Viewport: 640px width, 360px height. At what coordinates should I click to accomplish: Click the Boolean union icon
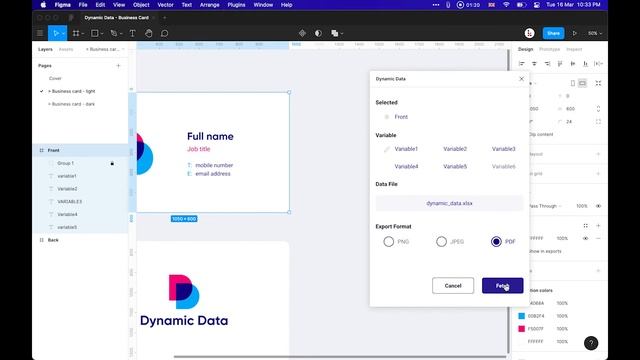pyautogui.click(x=335, y=33)
